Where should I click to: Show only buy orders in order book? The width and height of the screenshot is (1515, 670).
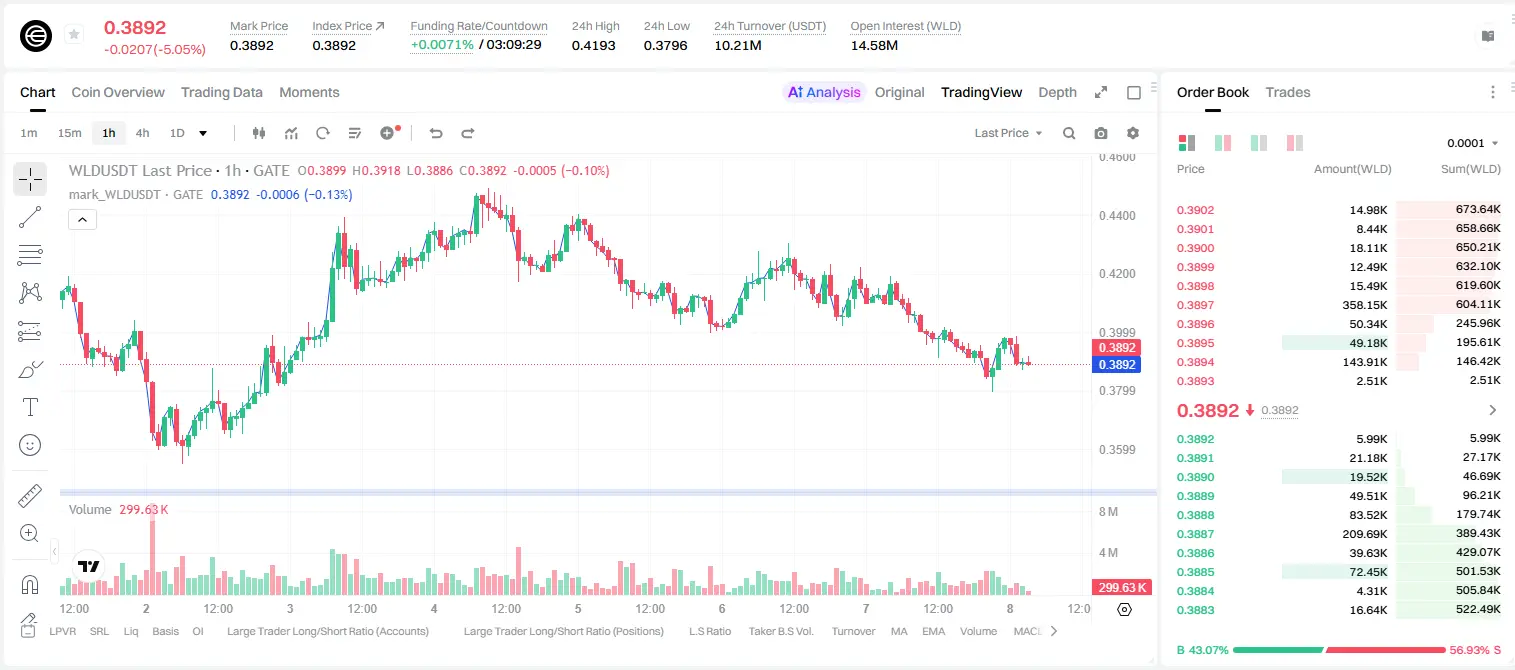coord(1258,143)
